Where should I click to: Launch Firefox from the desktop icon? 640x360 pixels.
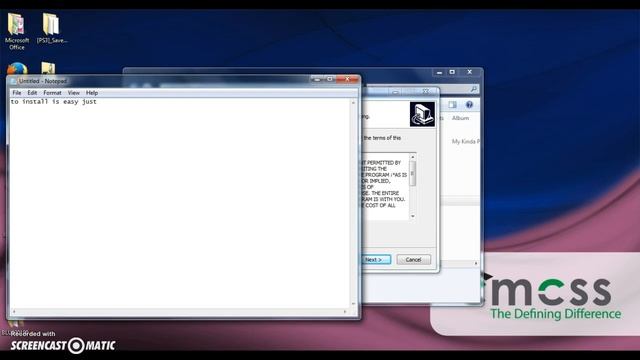(x=17, y=68)
